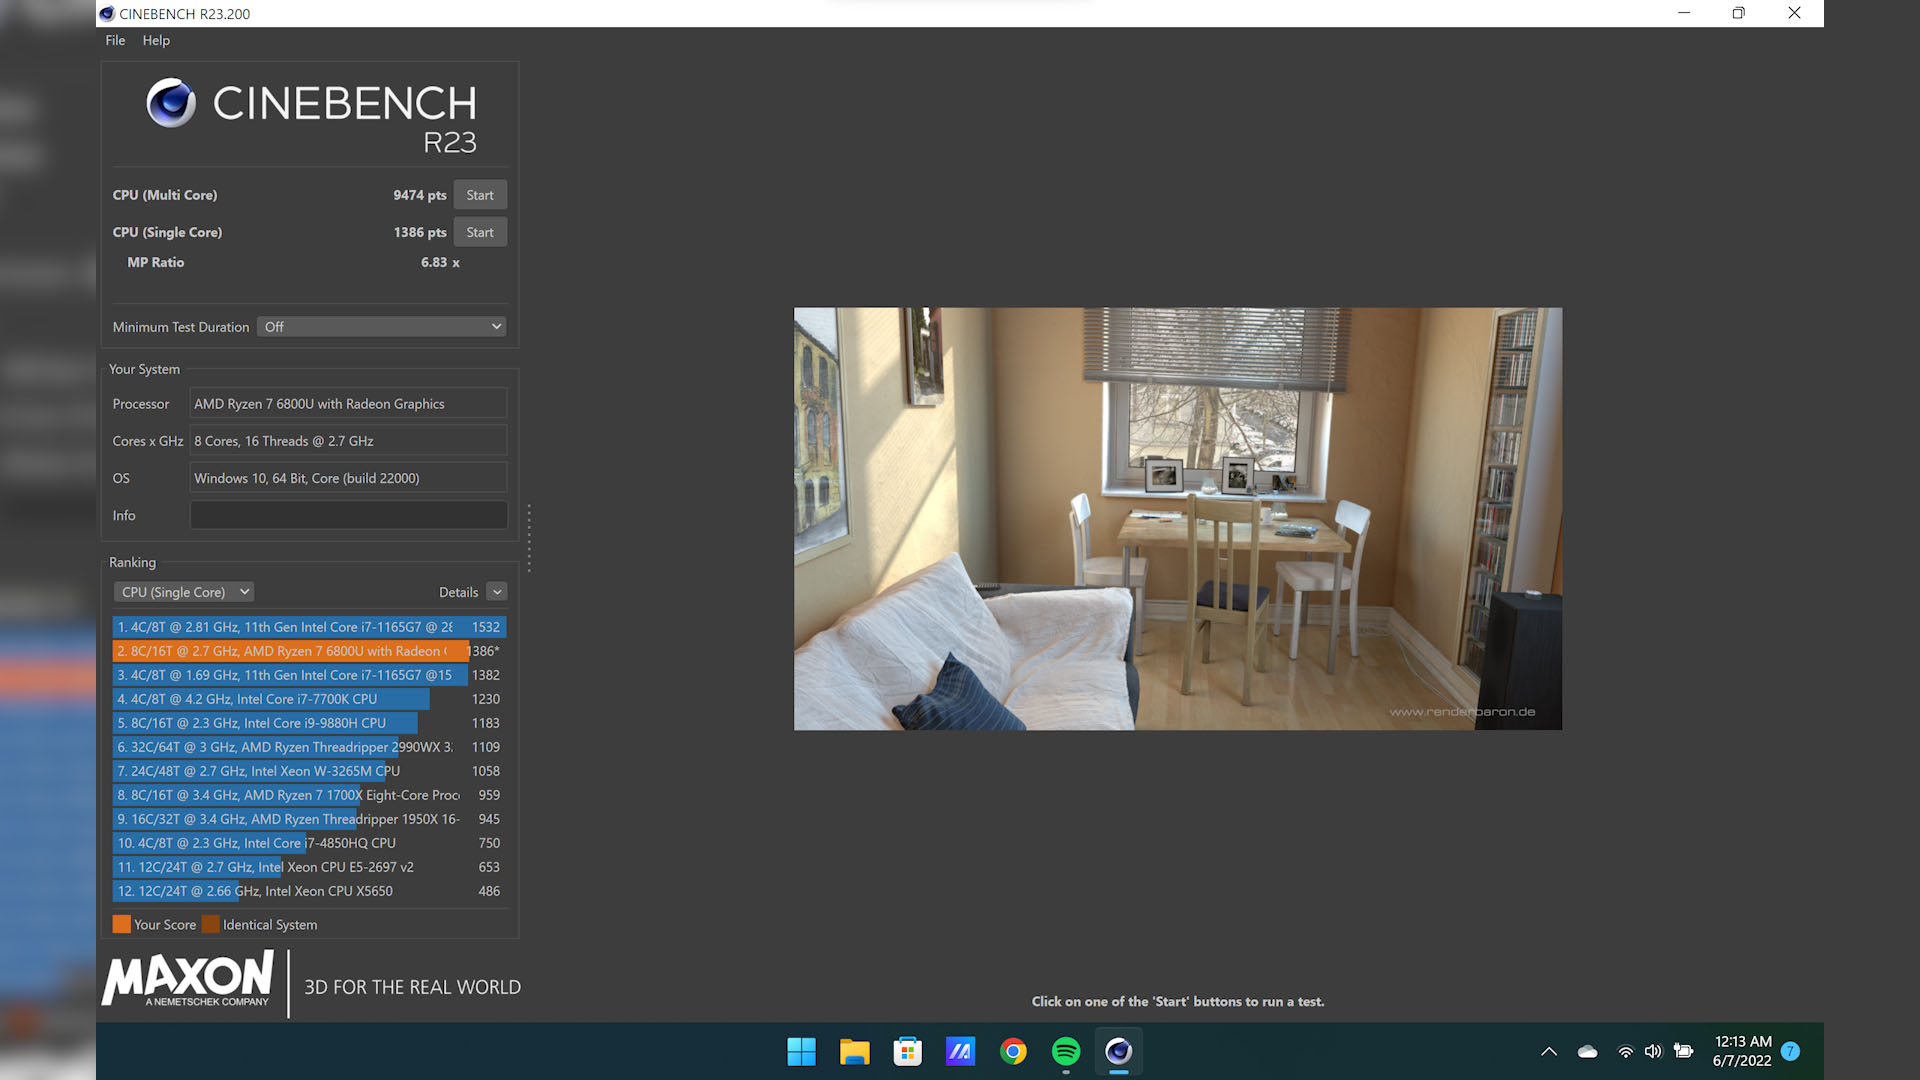
Task: Click the rendered room preview image
Action: tap(1177, 518)
